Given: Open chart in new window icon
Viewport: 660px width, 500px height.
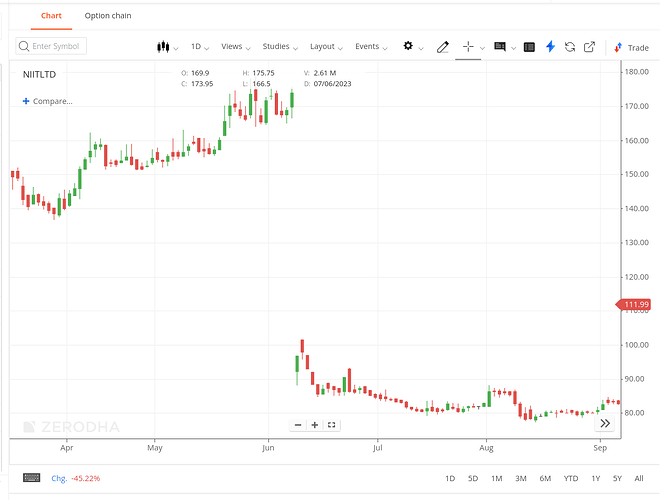Looking at the screenshot, I should (590, 47).
